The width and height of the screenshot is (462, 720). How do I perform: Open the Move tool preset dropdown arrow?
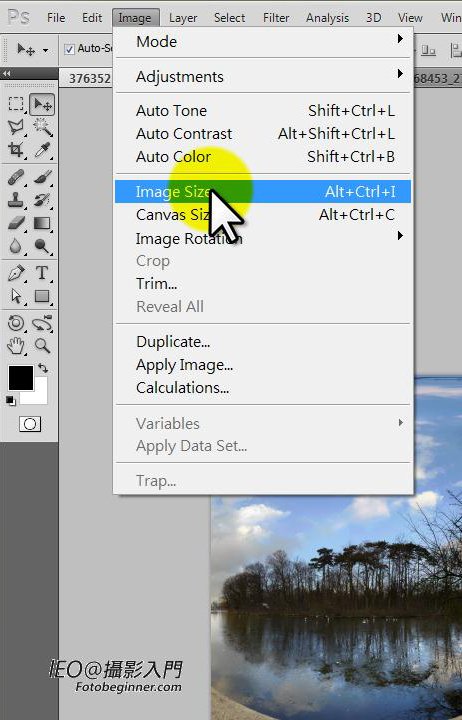pos(45,50)
